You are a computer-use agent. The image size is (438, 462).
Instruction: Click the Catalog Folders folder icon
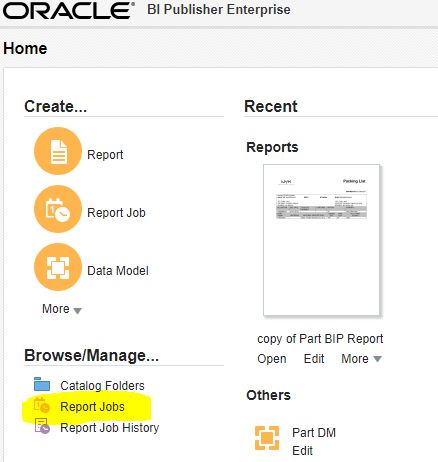click(42, 384)
